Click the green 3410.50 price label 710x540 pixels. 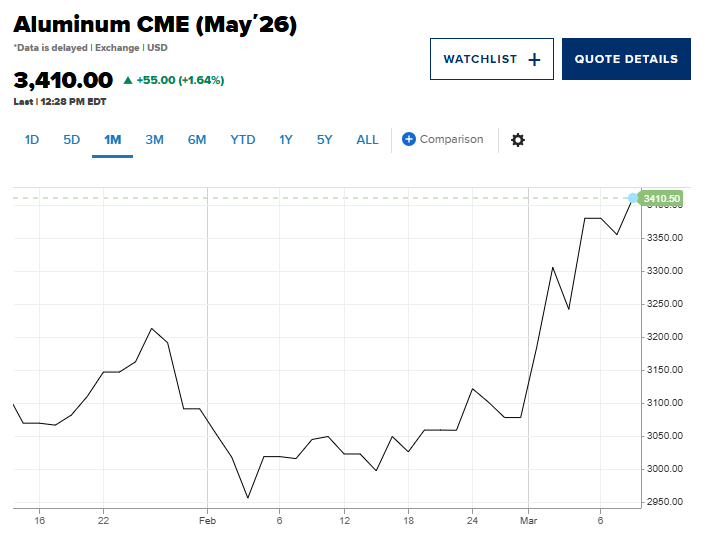tap(662, 199)
